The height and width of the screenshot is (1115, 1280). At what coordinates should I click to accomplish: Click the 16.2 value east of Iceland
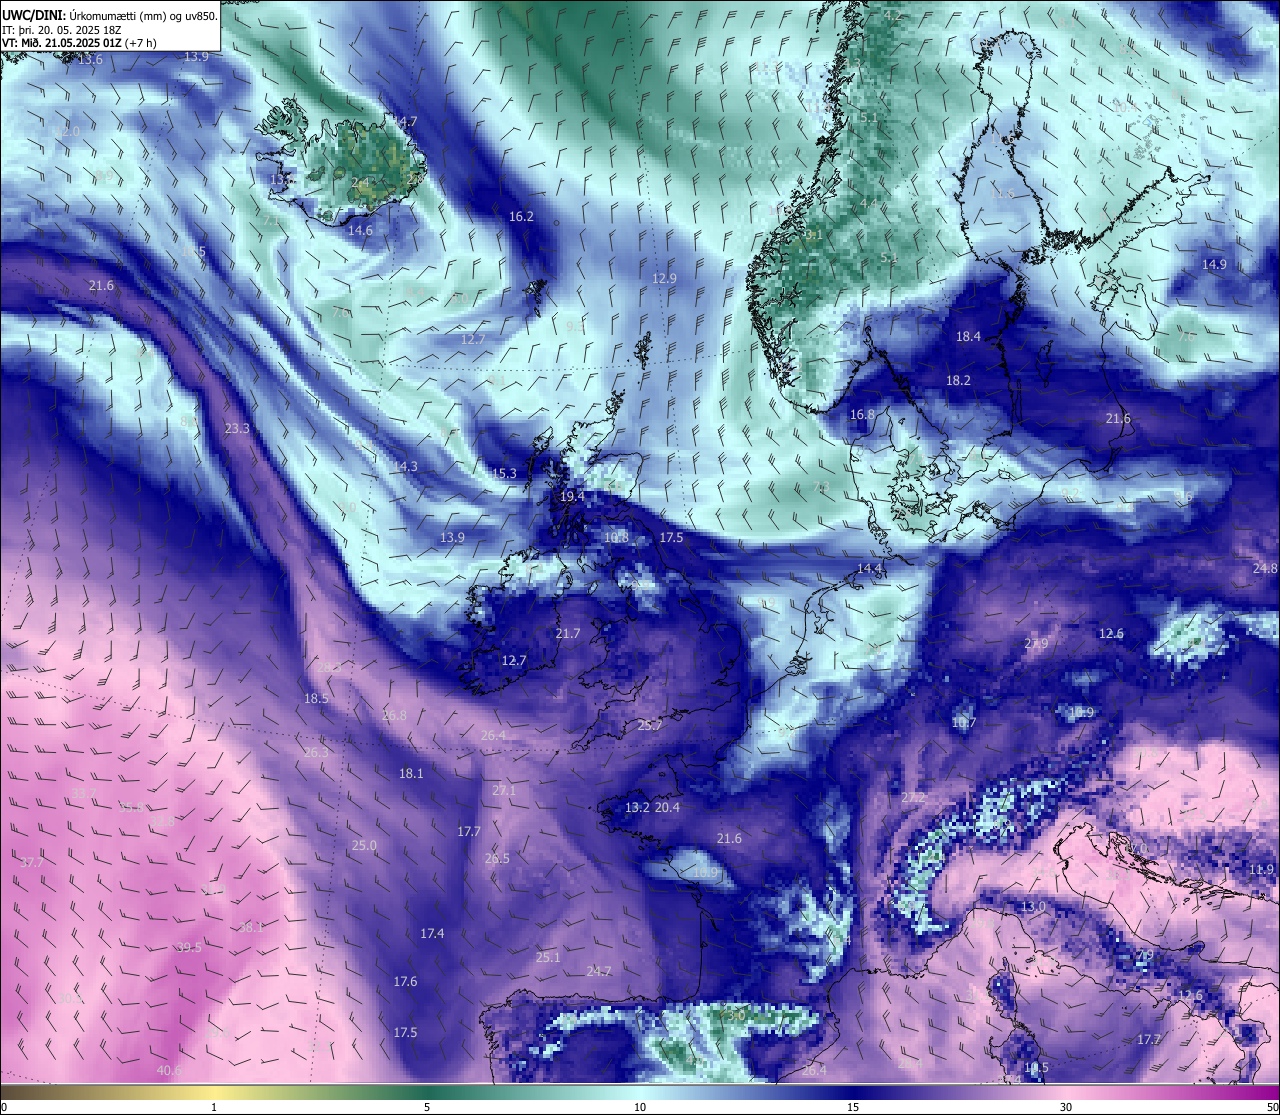click(521, 216)
